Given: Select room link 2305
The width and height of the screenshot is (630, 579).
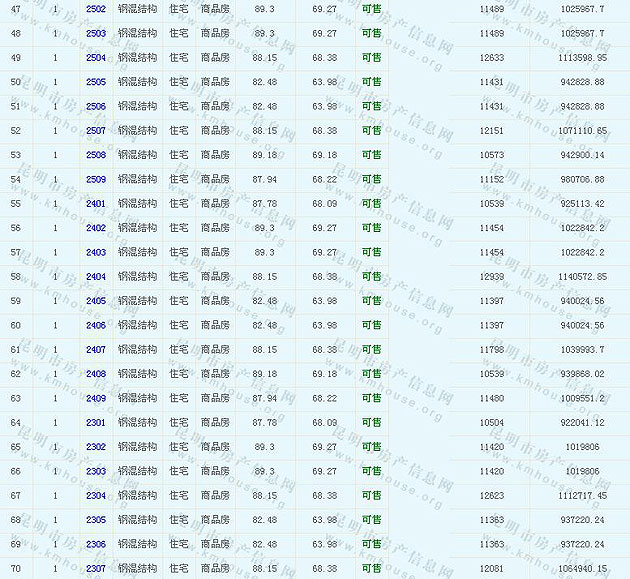Looking at the screenshot, I should [x=96, y=520].
